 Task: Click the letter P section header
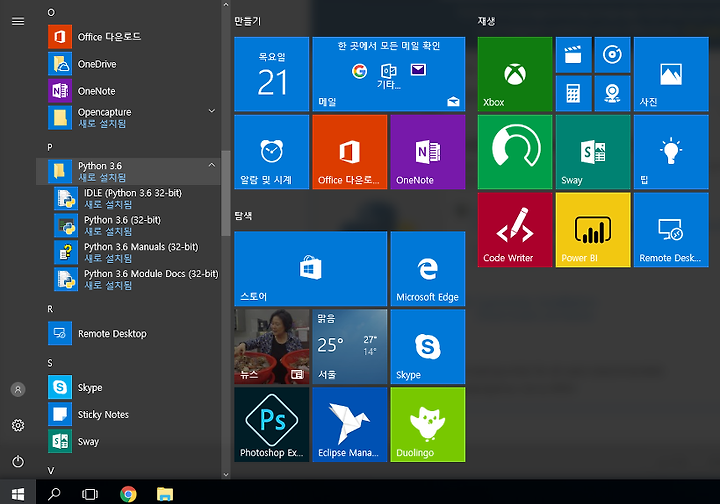click(x=50, y=147)
